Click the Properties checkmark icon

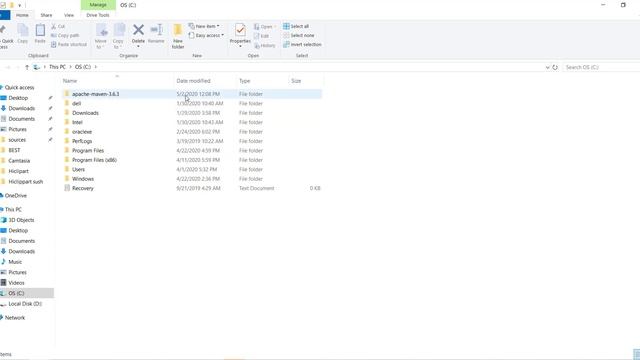pyautogui.click(x=240, y=30)
